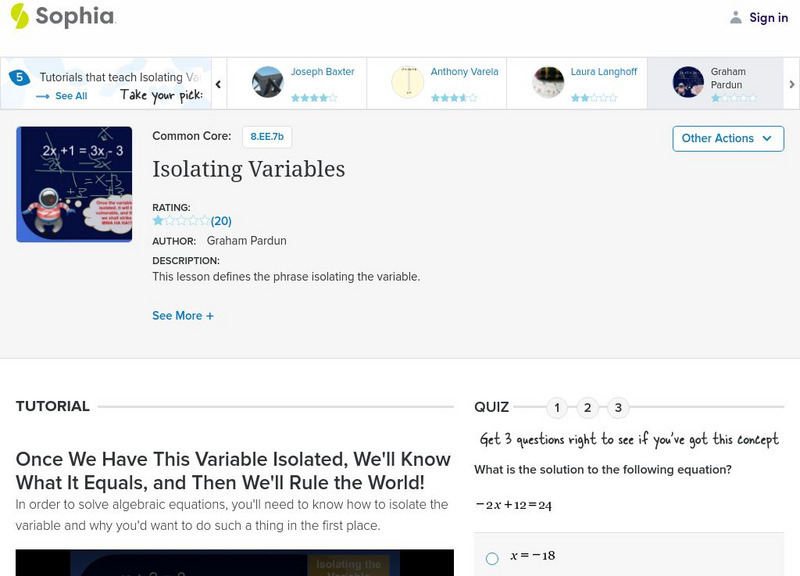Click quiz step circle 3
Screen dimensions: 800x576
(x=617, y=407)
